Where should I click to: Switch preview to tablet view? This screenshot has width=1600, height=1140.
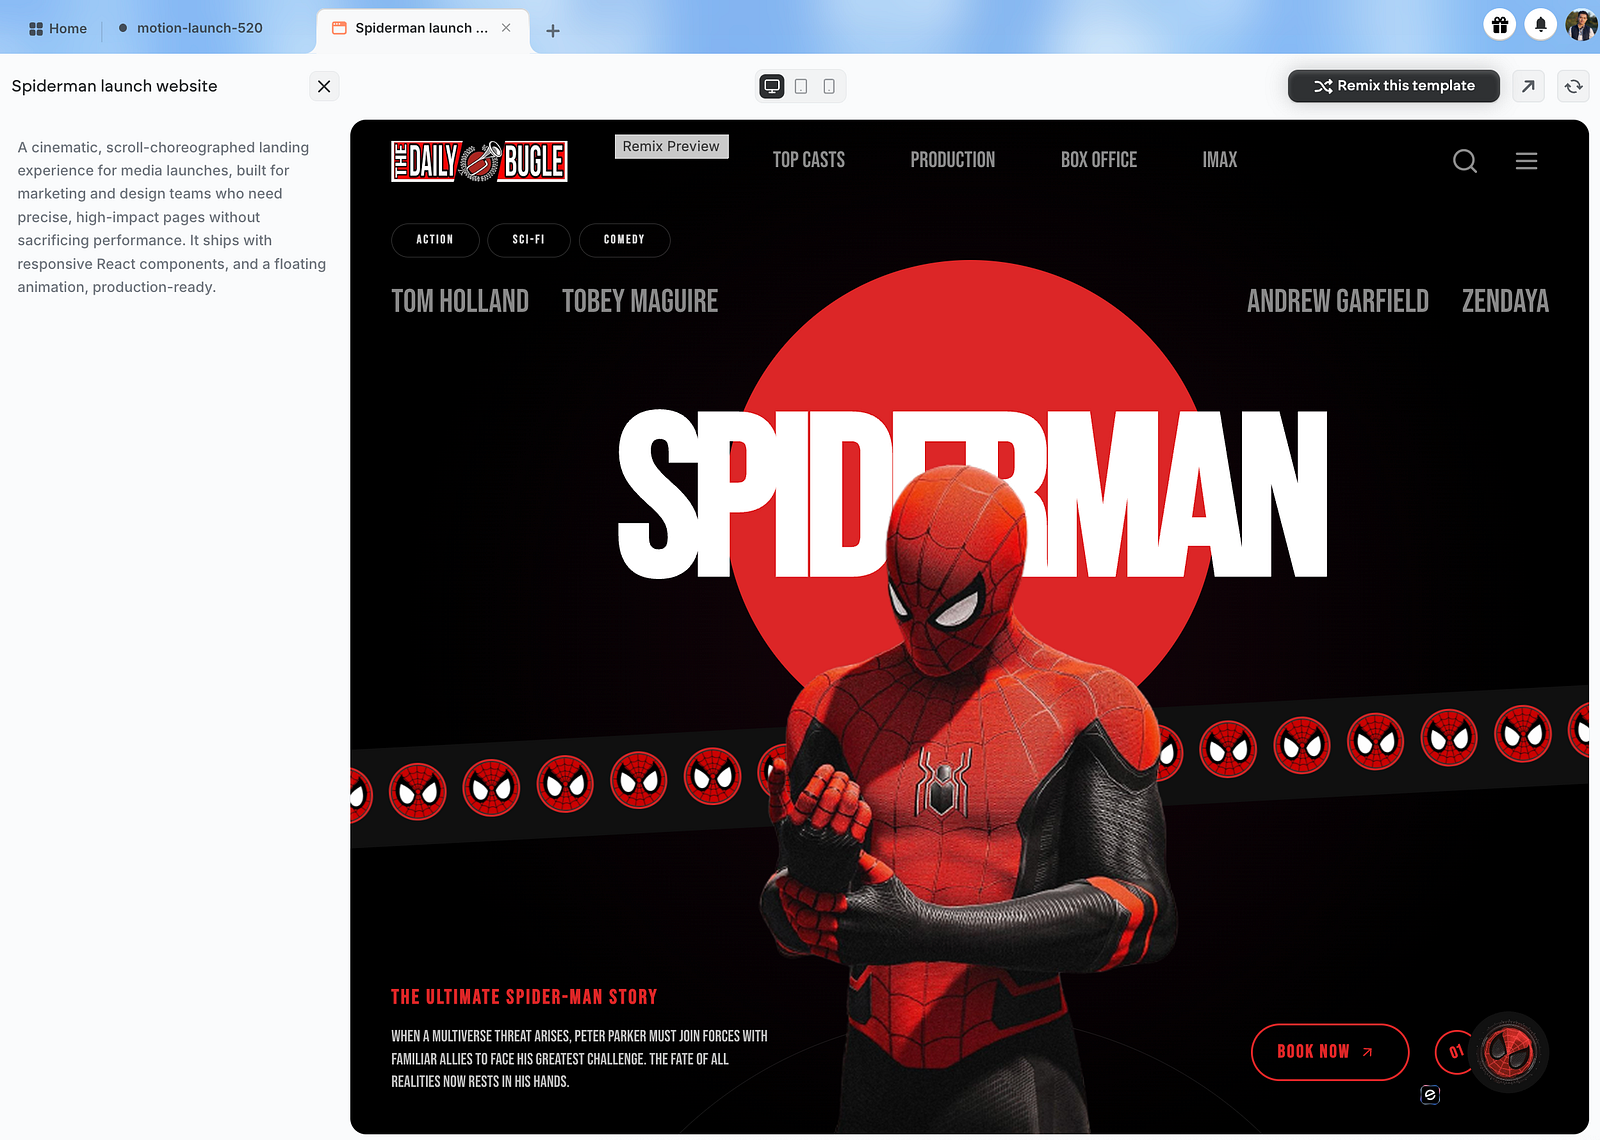(801, 86)
